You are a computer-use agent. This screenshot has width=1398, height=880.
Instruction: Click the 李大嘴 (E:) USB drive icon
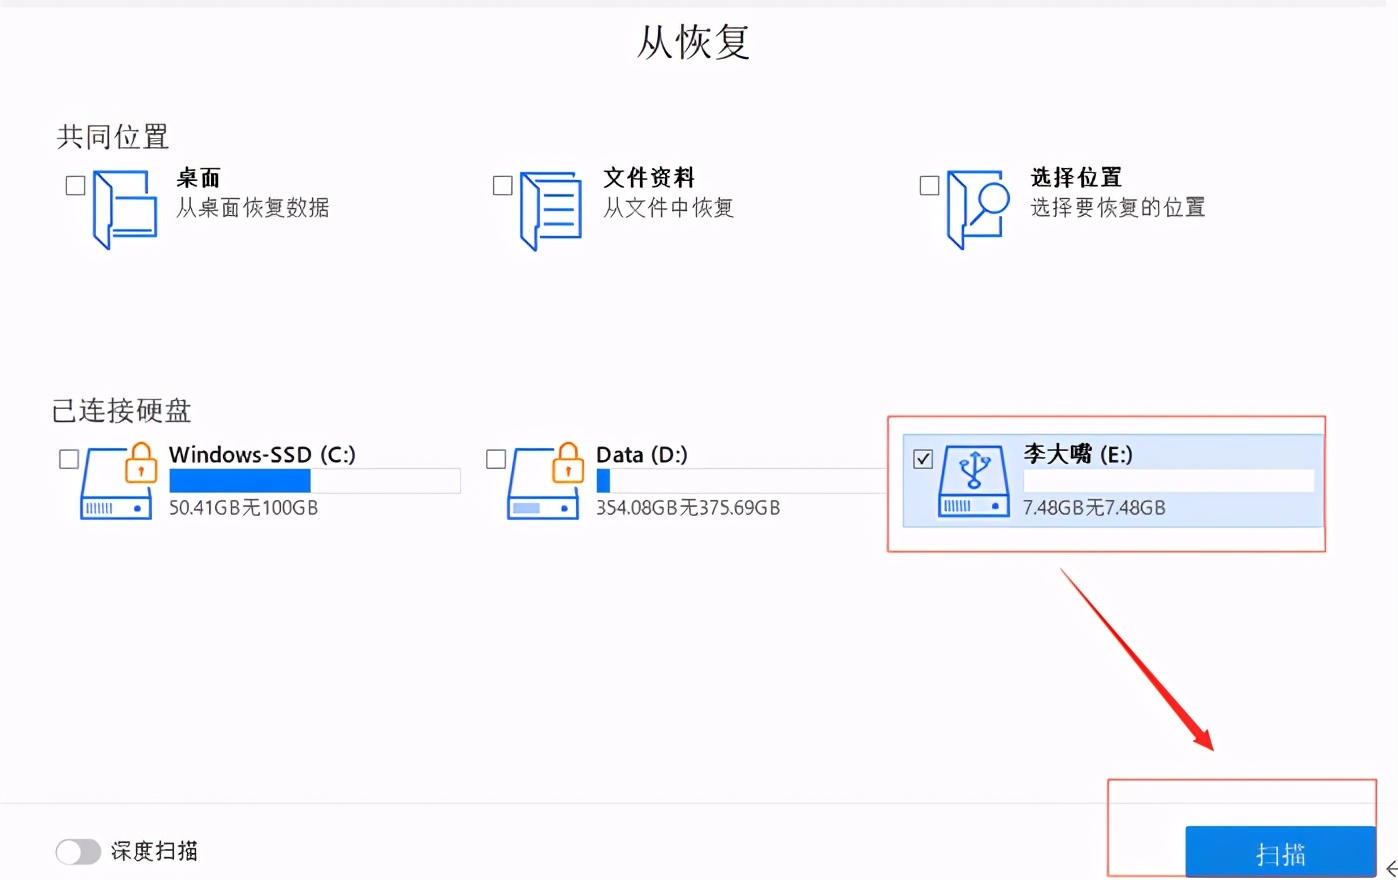click(974, 481)
